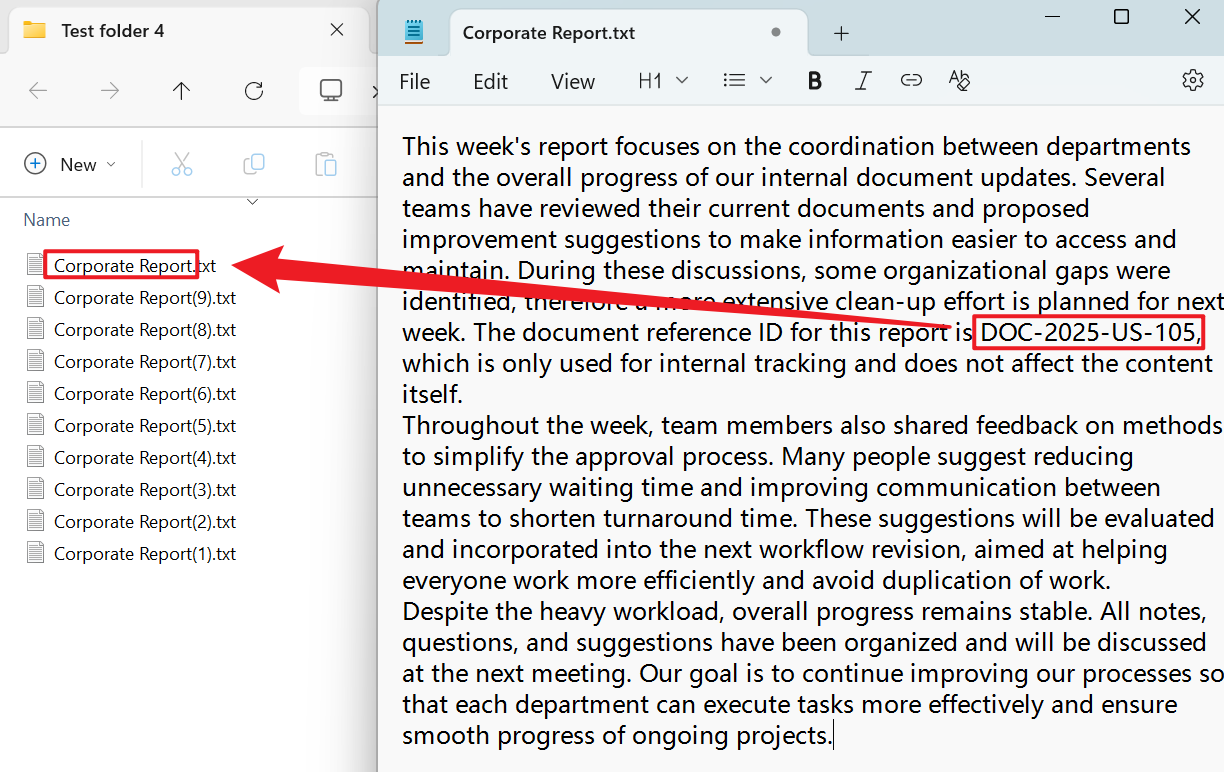
Task: Insert a link using the link icon
Action: (x=910, y=81)
